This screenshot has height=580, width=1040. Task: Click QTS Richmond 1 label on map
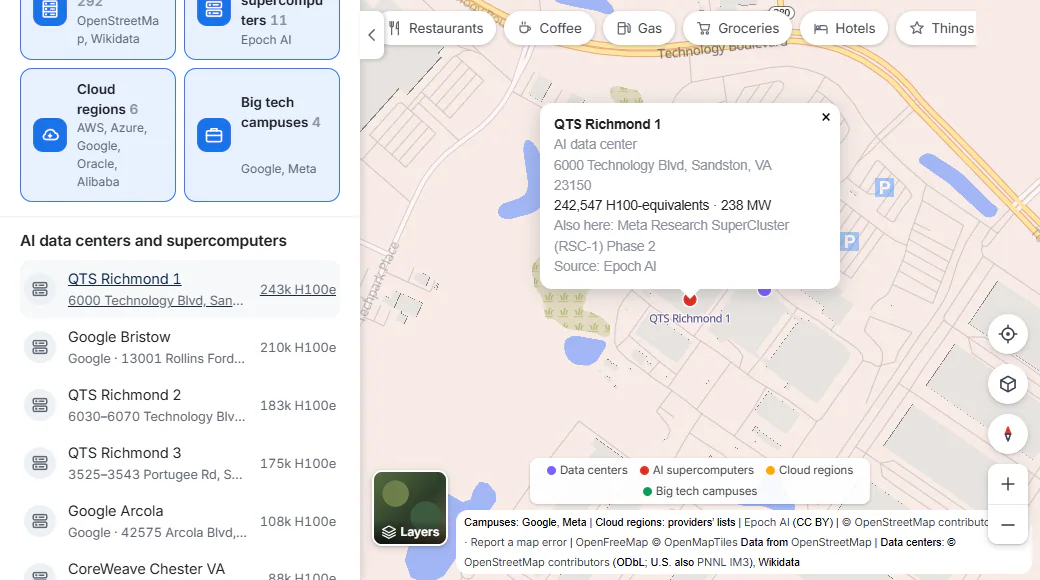[x=689, y=319]
